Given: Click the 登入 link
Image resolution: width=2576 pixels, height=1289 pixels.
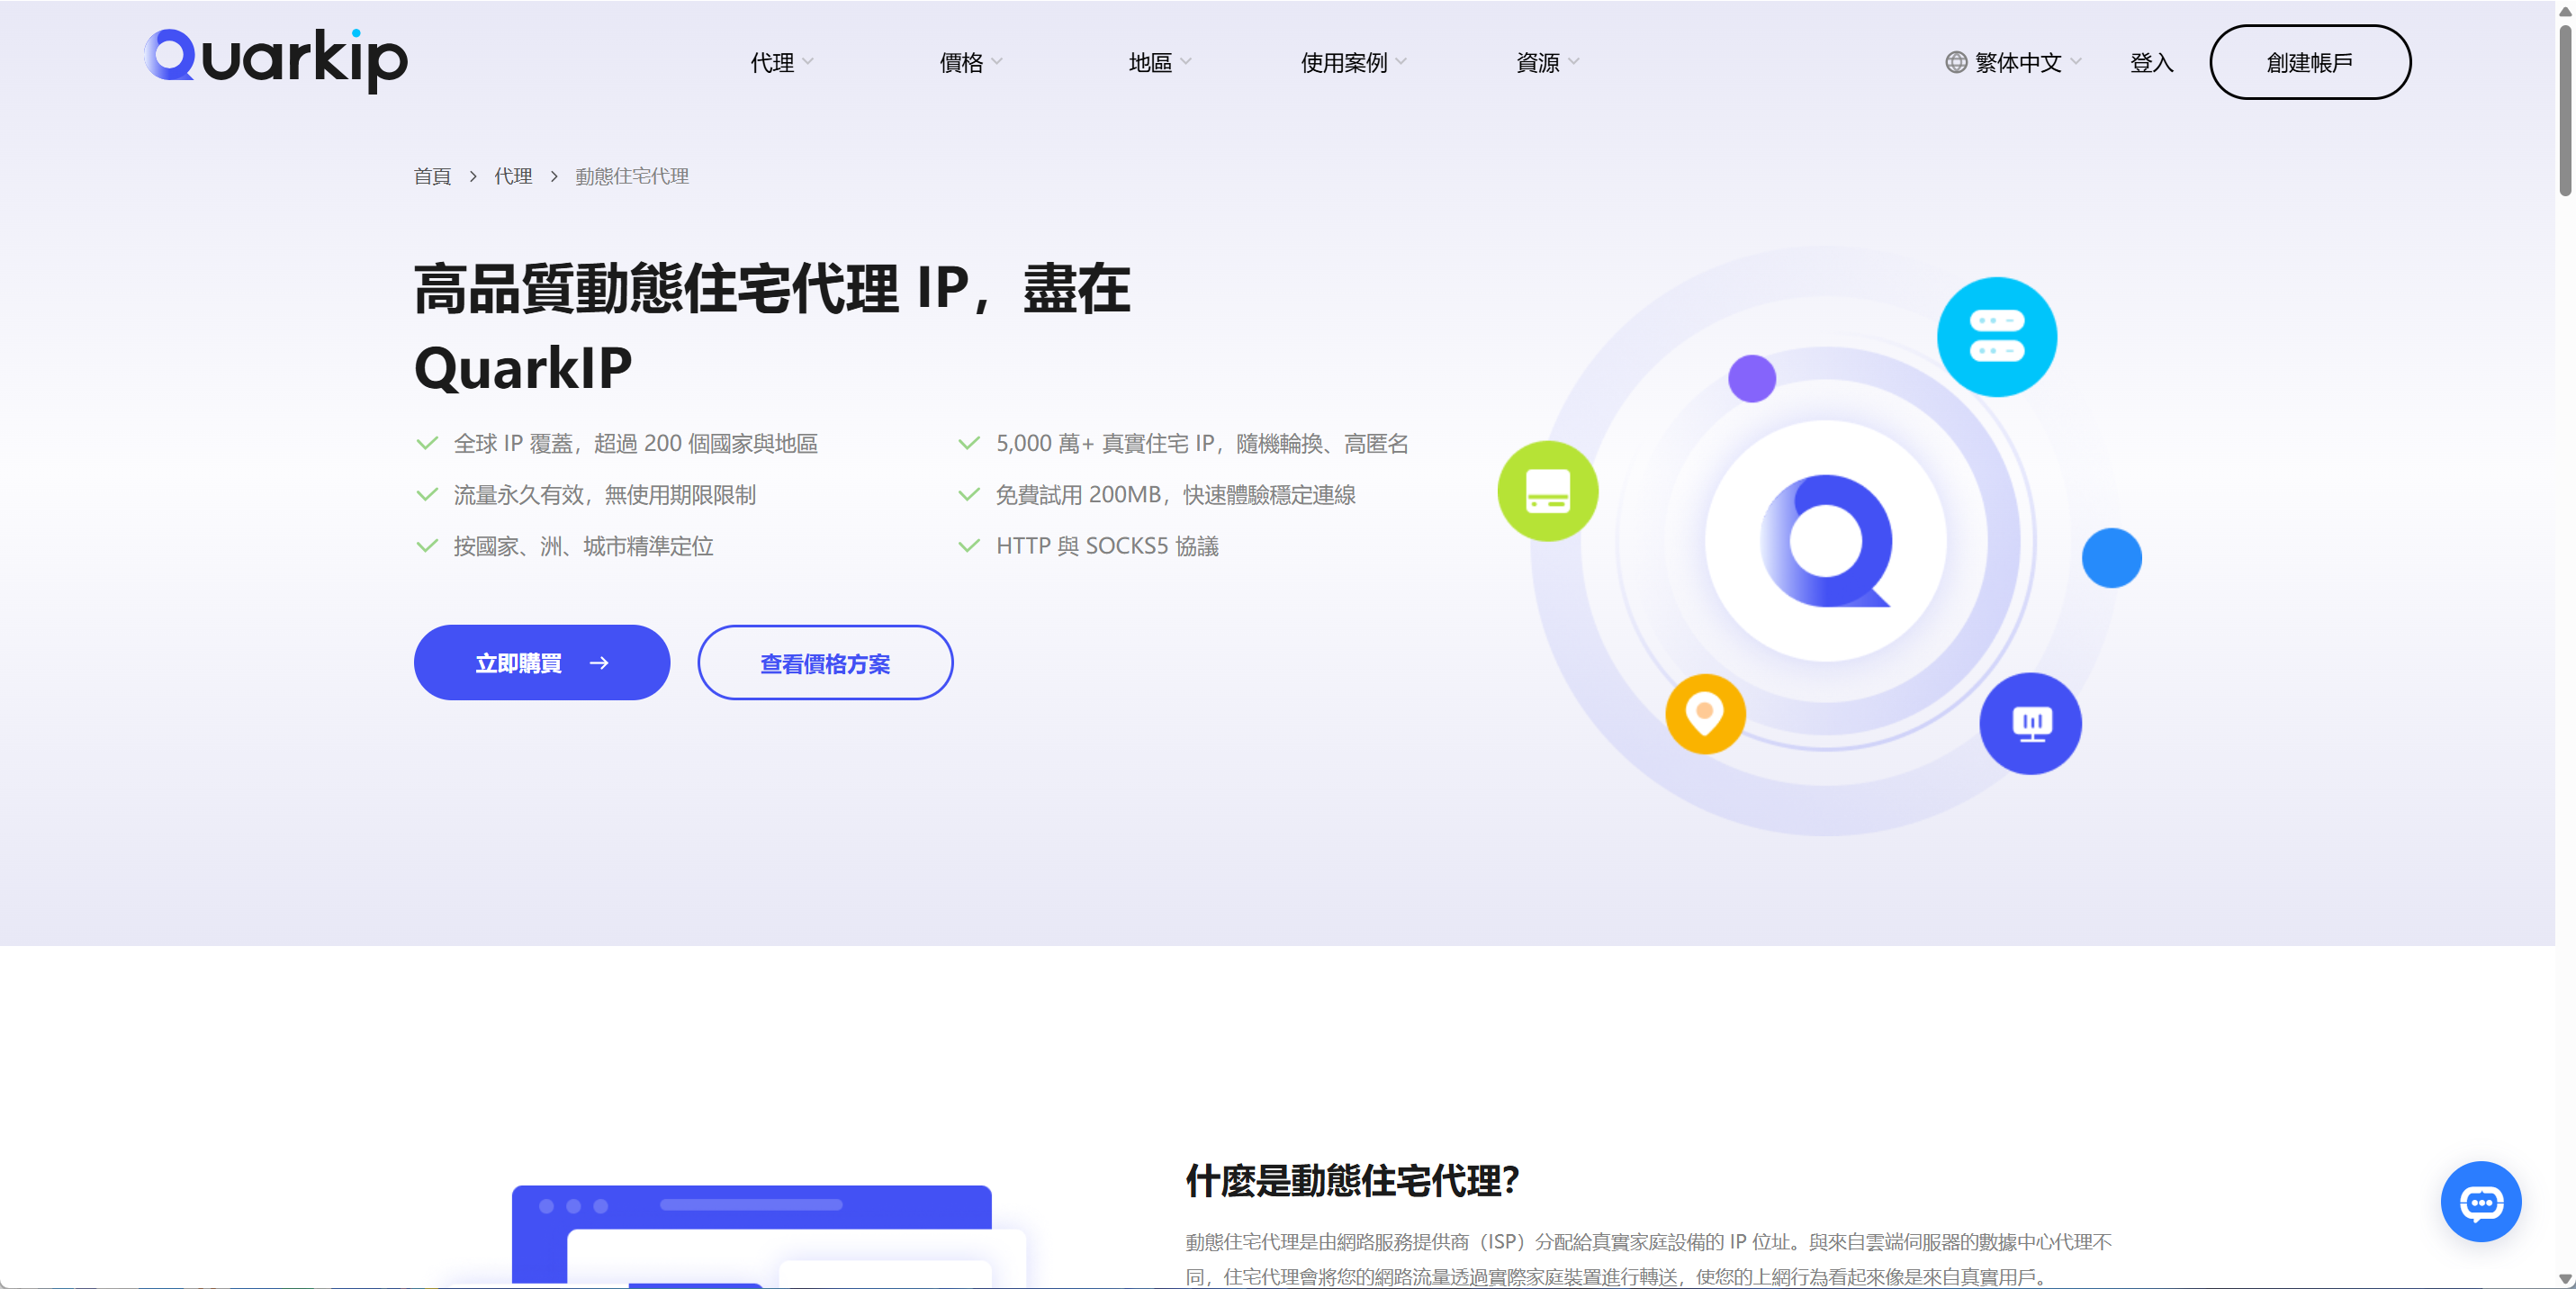Looking at the screenshot, I should [2151, 62].
